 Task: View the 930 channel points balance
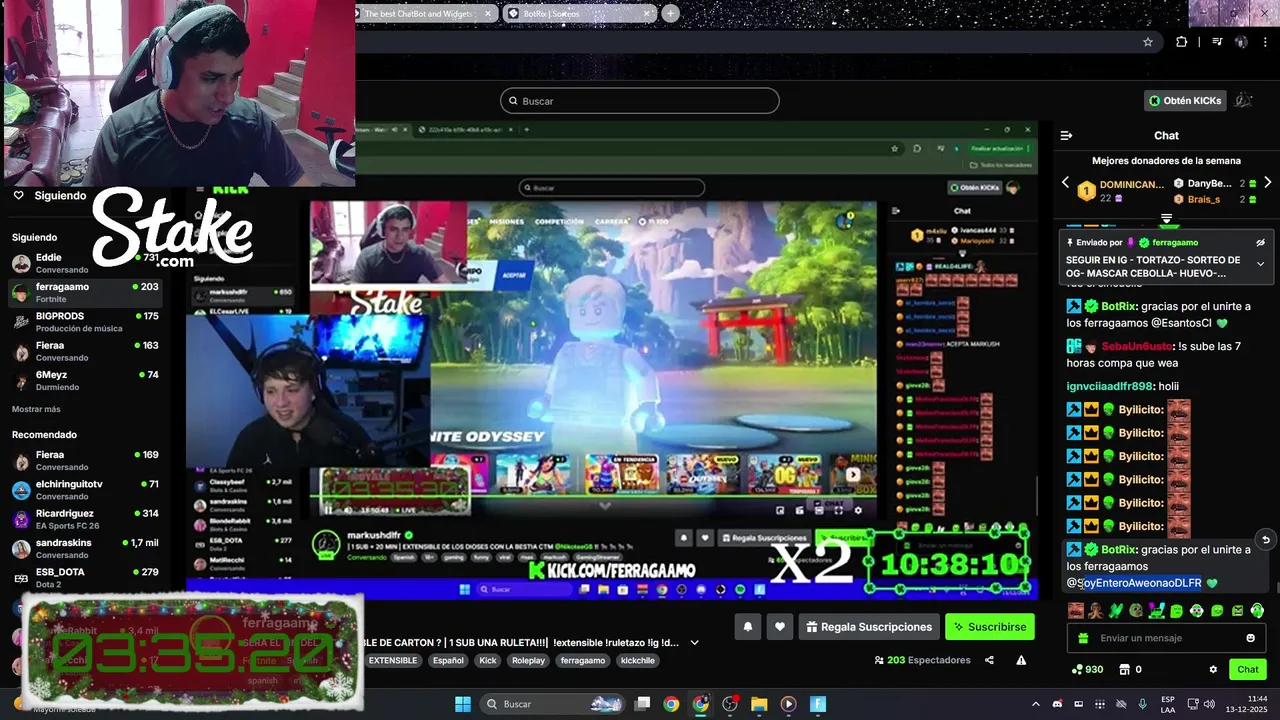coord(1087,669)
